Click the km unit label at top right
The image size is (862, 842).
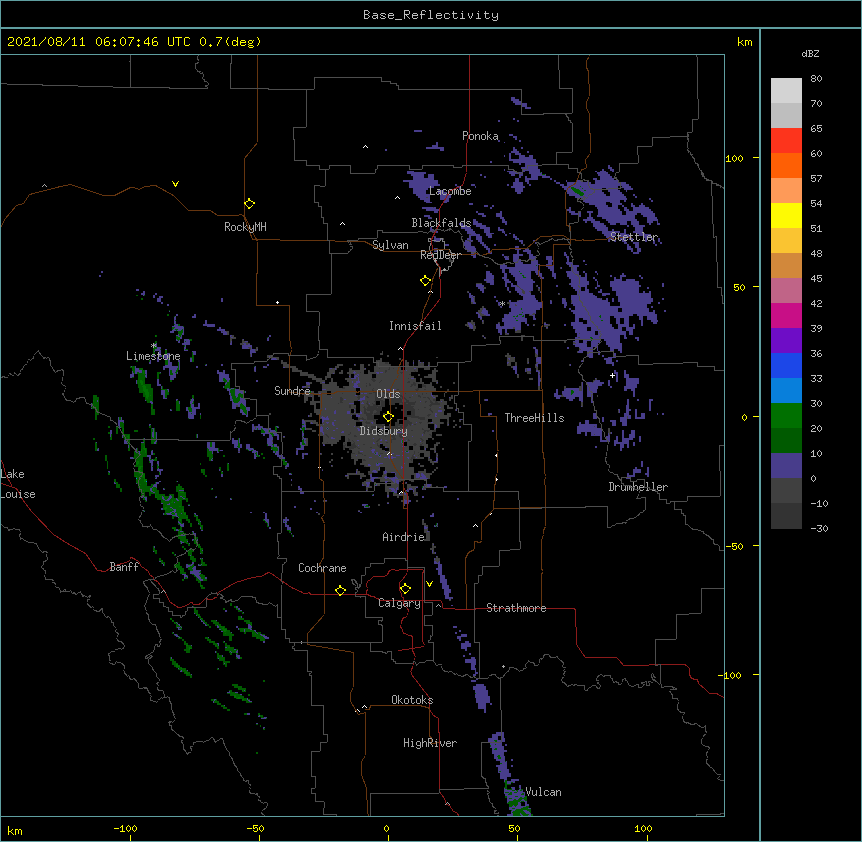pos(744,42)
